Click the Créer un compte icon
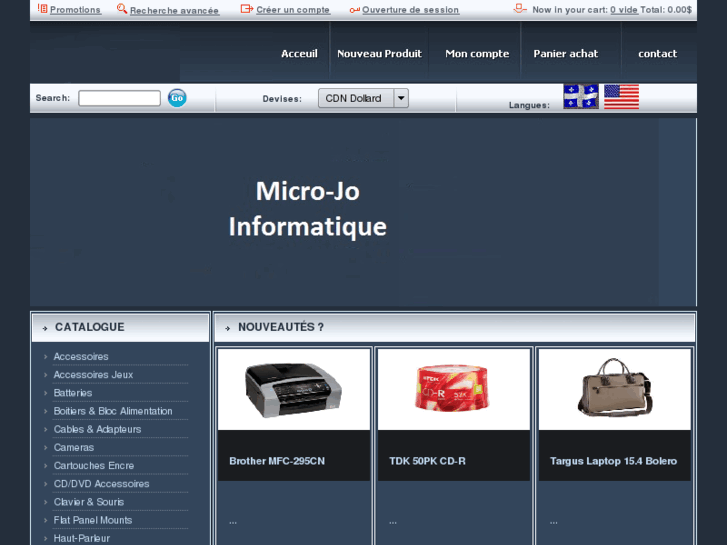The image size is (727, 545). point(247,9)
